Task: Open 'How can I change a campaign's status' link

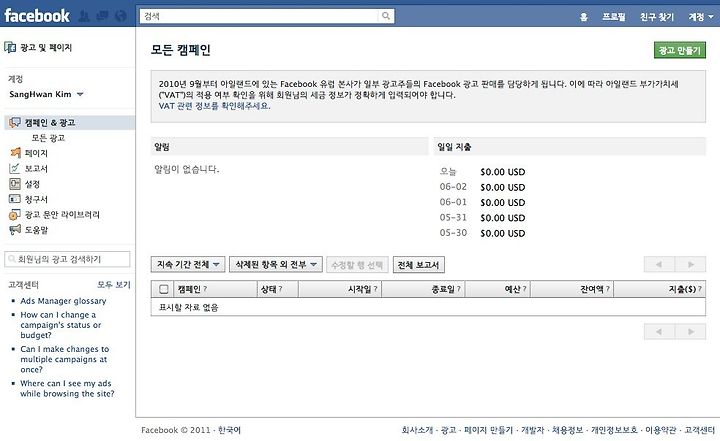Action: (61, 325)
